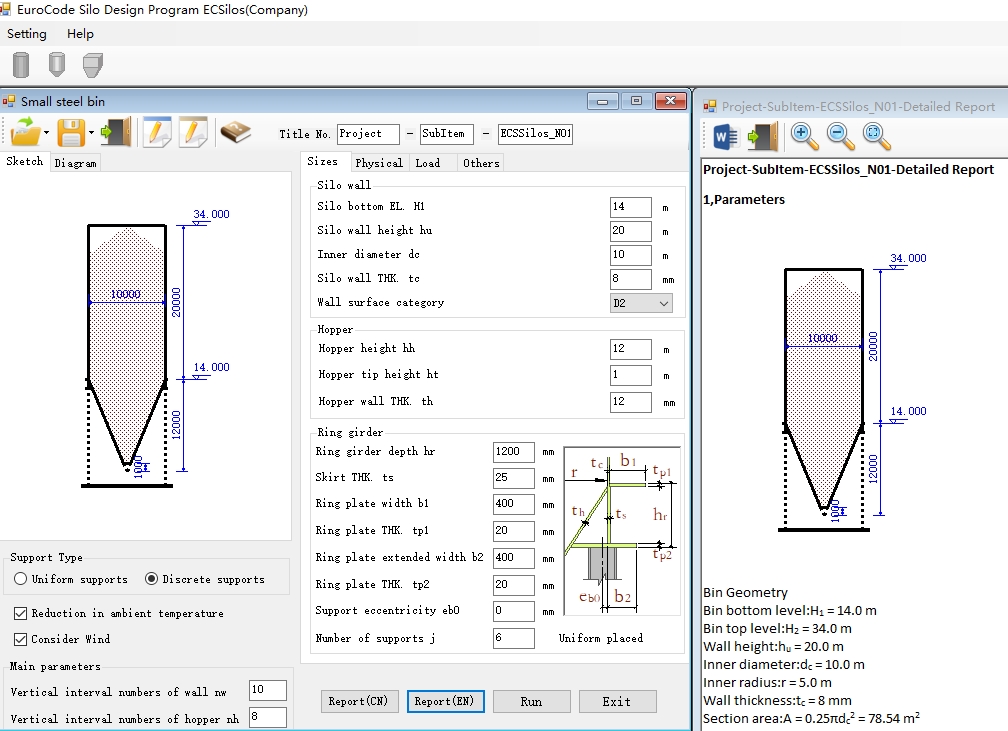Viewport: 1008px width, 731px height.
Task: Click the Hopper wall THK. th field
Action: (x=631, y=402)
